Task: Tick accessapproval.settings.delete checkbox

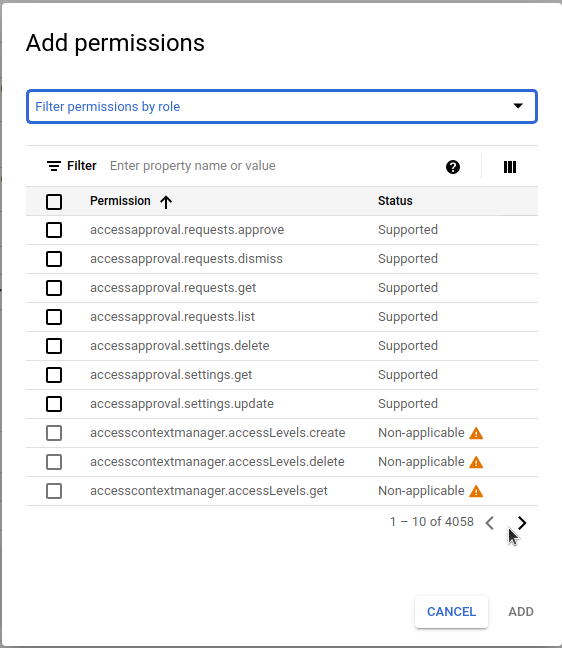Action: click(54, 346)
